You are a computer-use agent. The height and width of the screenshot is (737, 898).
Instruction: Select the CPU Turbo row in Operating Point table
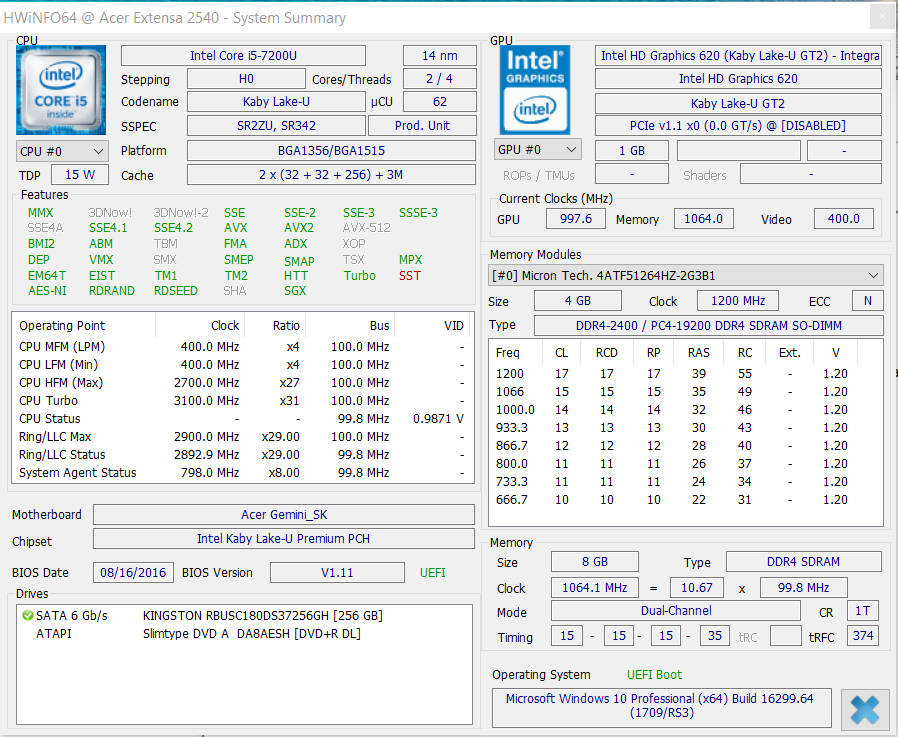240,401
